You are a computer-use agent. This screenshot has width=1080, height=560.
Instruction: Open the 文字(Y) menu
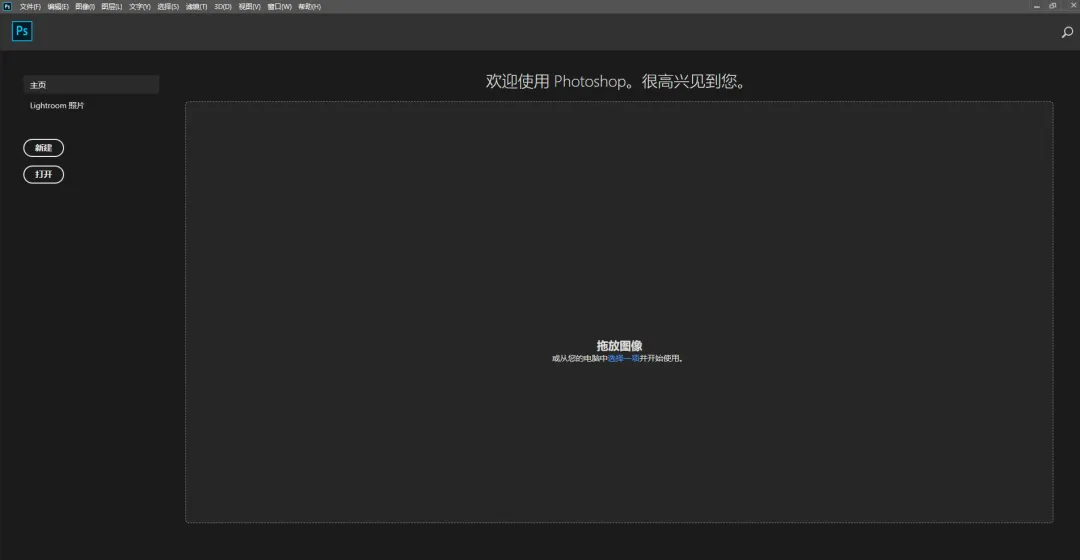tap(140, 6)
